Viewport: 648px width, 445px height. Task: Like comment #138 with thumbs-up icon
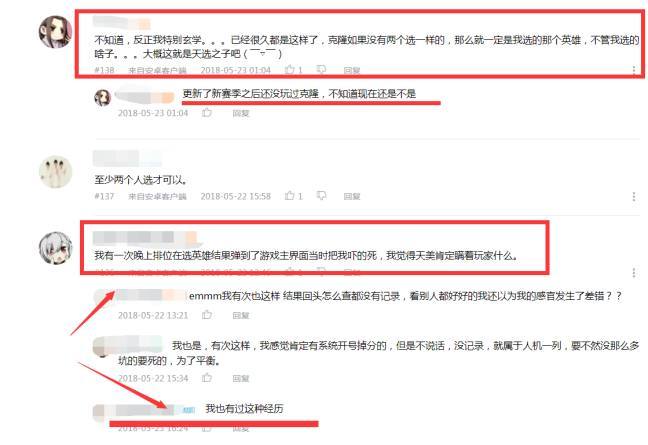point(290,69)
